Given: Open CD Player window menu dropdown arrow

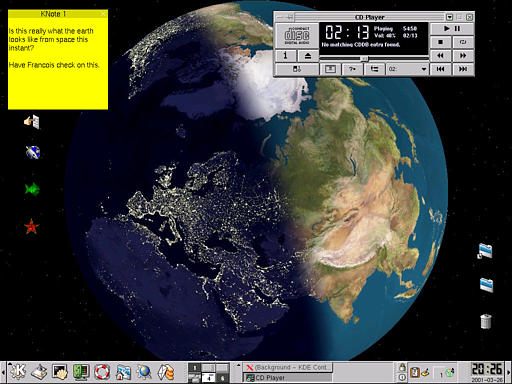Looking at the screenshot, I should (449, 17).
